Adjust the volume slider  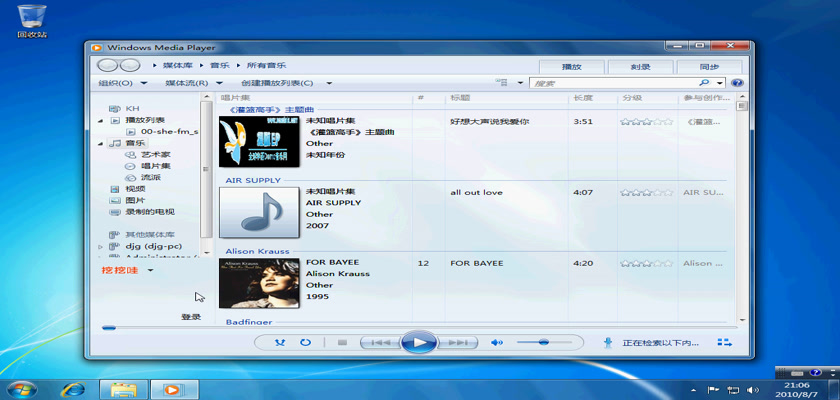point(544,342)
